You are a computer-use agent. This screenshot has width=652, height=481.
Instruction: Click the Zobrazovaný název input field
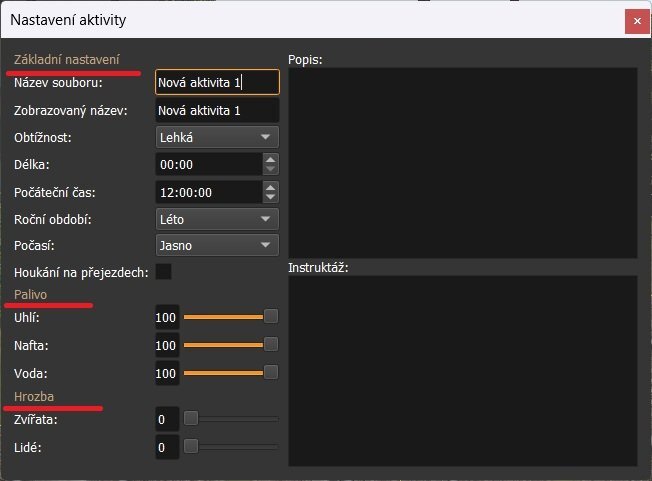(217, 110)
